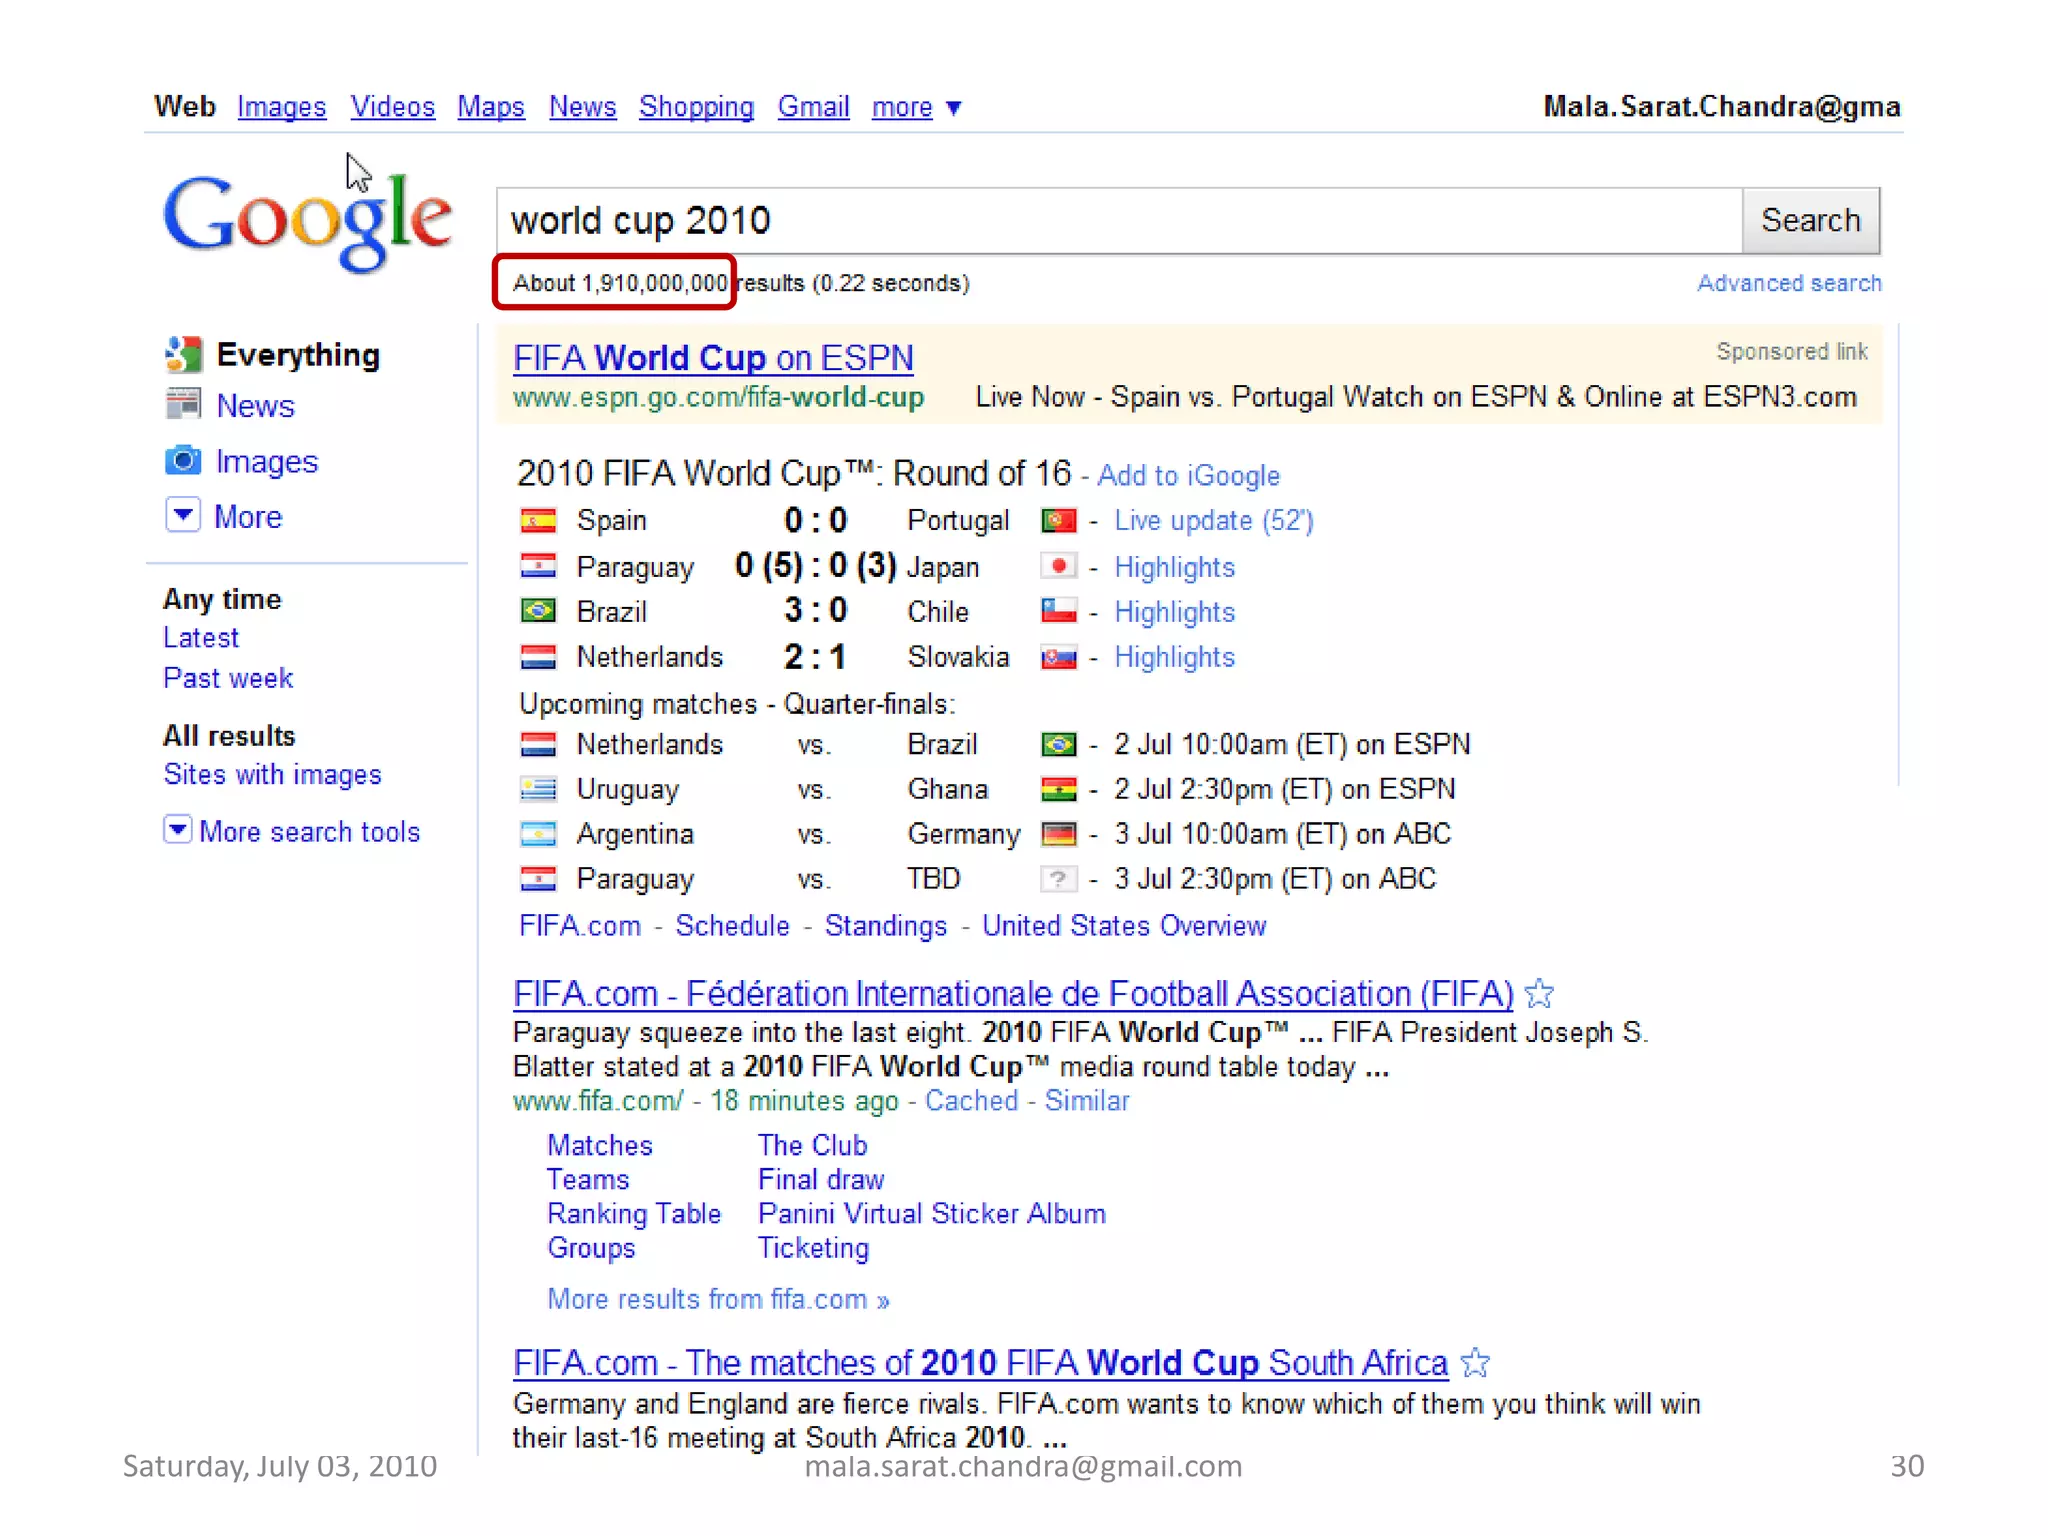Screen dimensions: 2048x1536
Task: Open the Shopping tab
Action: pos(697,107)
